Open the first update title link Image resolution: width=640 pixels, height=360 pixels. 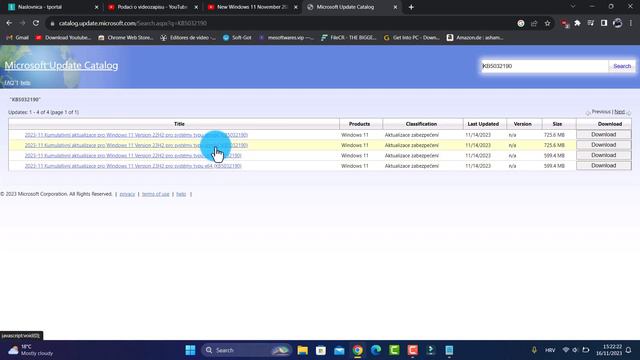[136, 135]
